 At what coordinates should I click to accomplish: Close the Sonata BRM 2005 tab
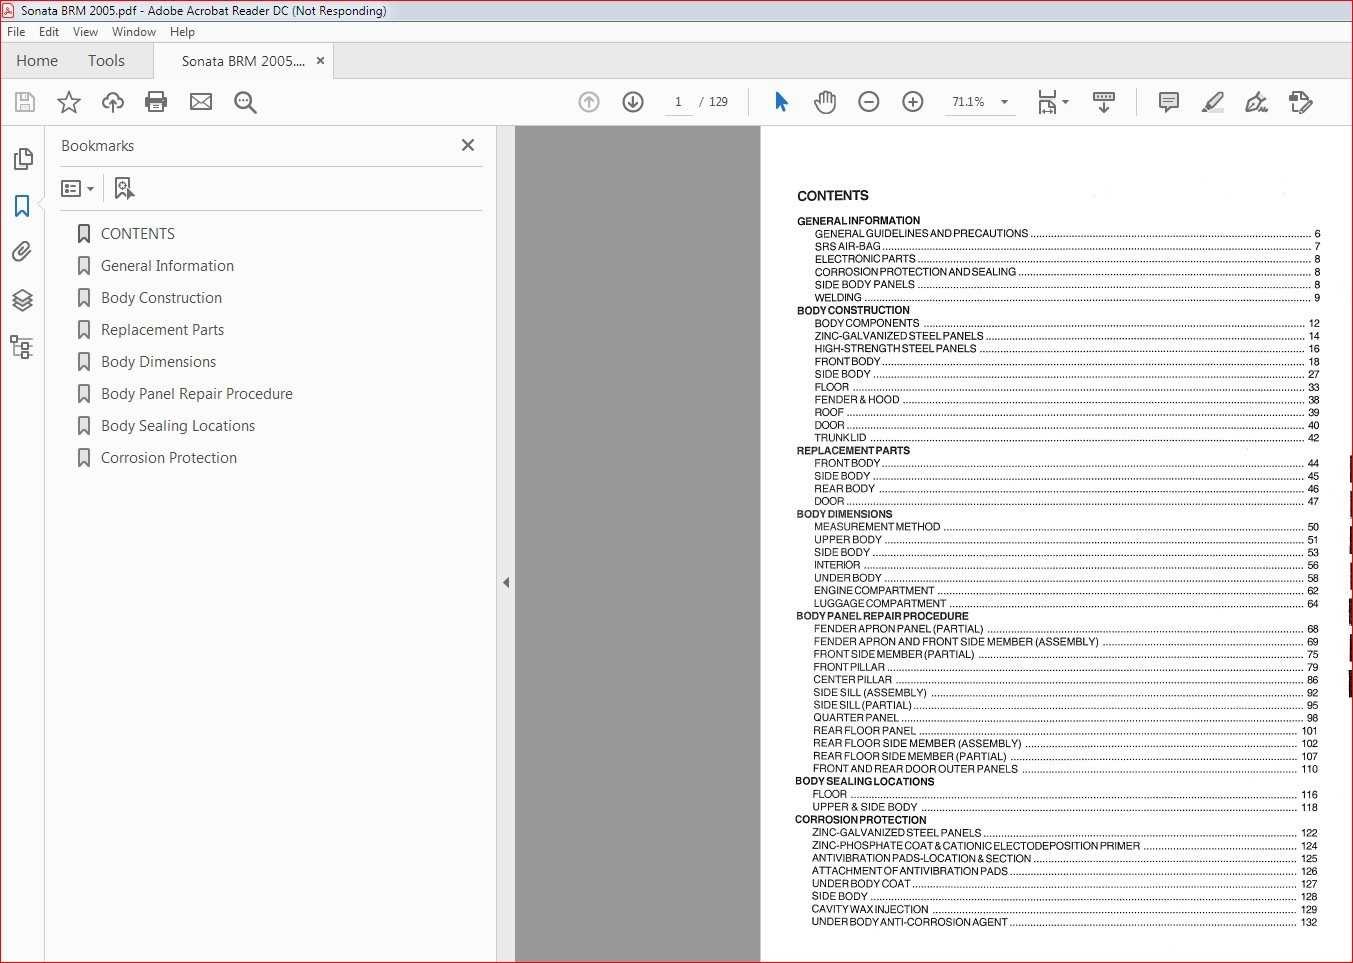click(321, 61)
